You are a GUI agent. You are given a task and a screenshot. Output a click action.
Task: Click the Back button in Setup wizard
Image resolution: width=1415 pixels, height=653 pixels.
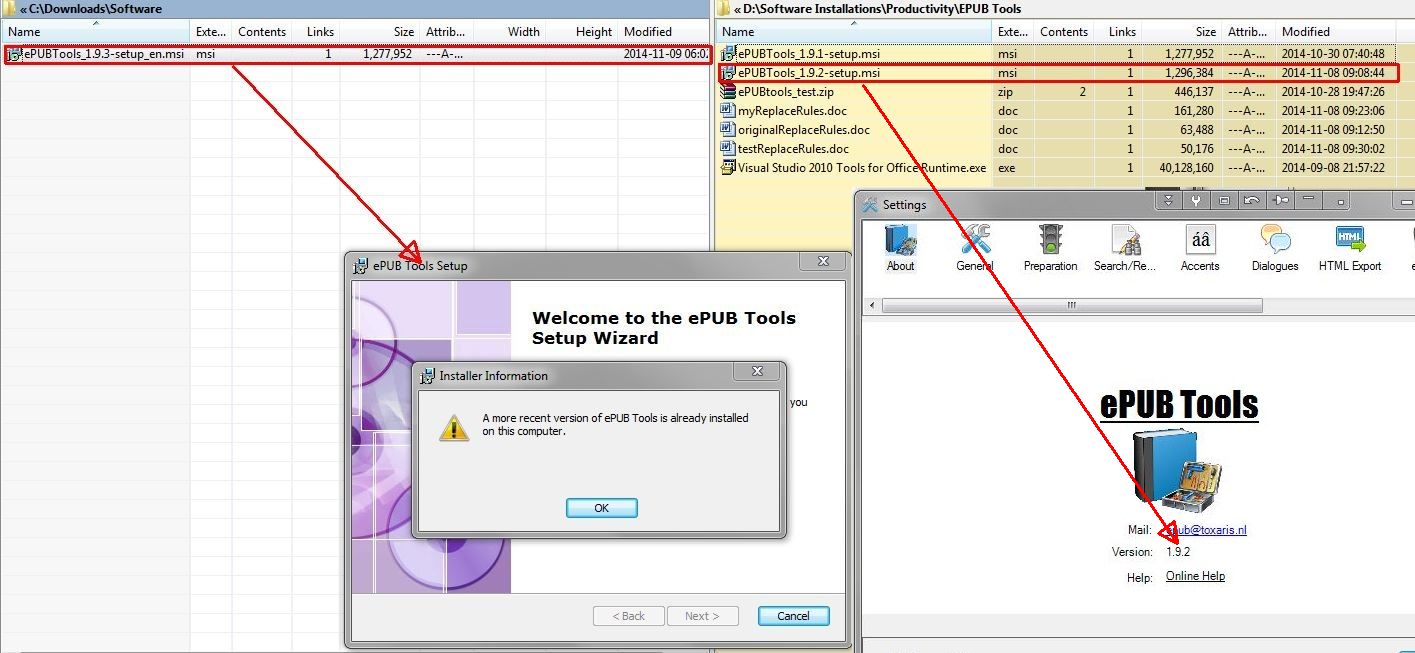point(628,616)
